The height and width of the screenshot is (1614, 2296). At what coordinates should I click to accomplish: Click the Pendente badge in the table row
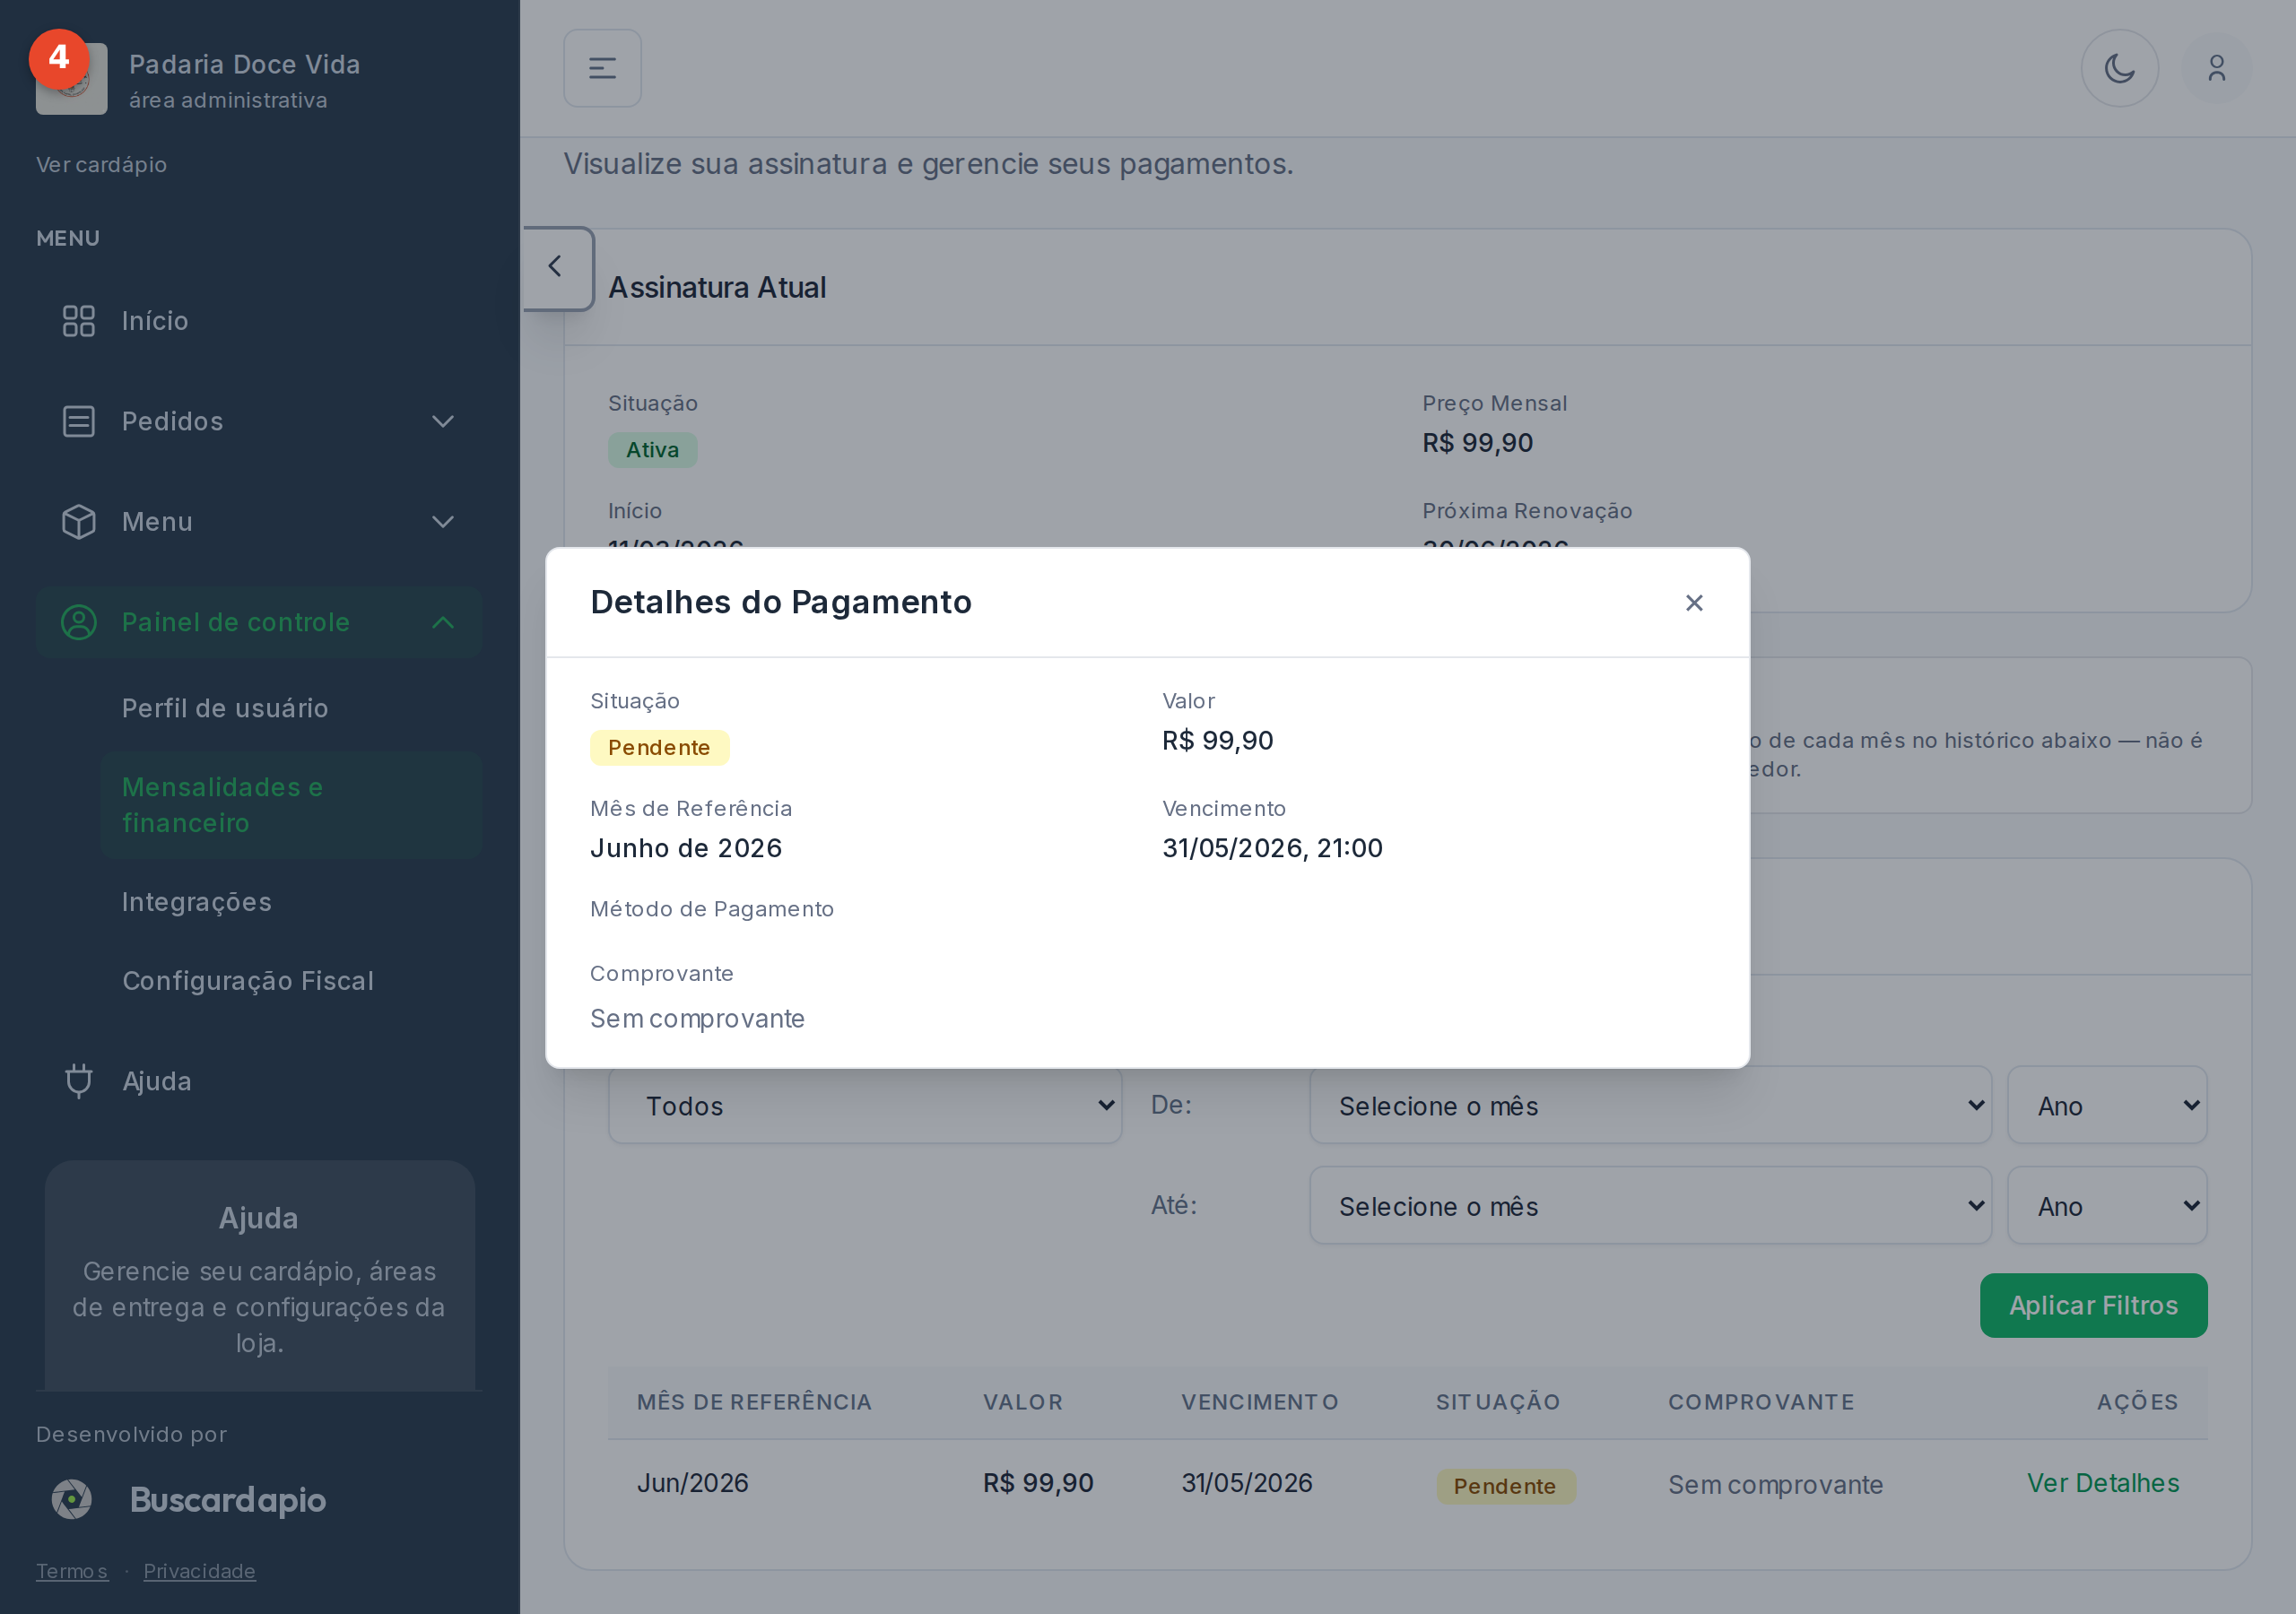click(1505, 1486)
